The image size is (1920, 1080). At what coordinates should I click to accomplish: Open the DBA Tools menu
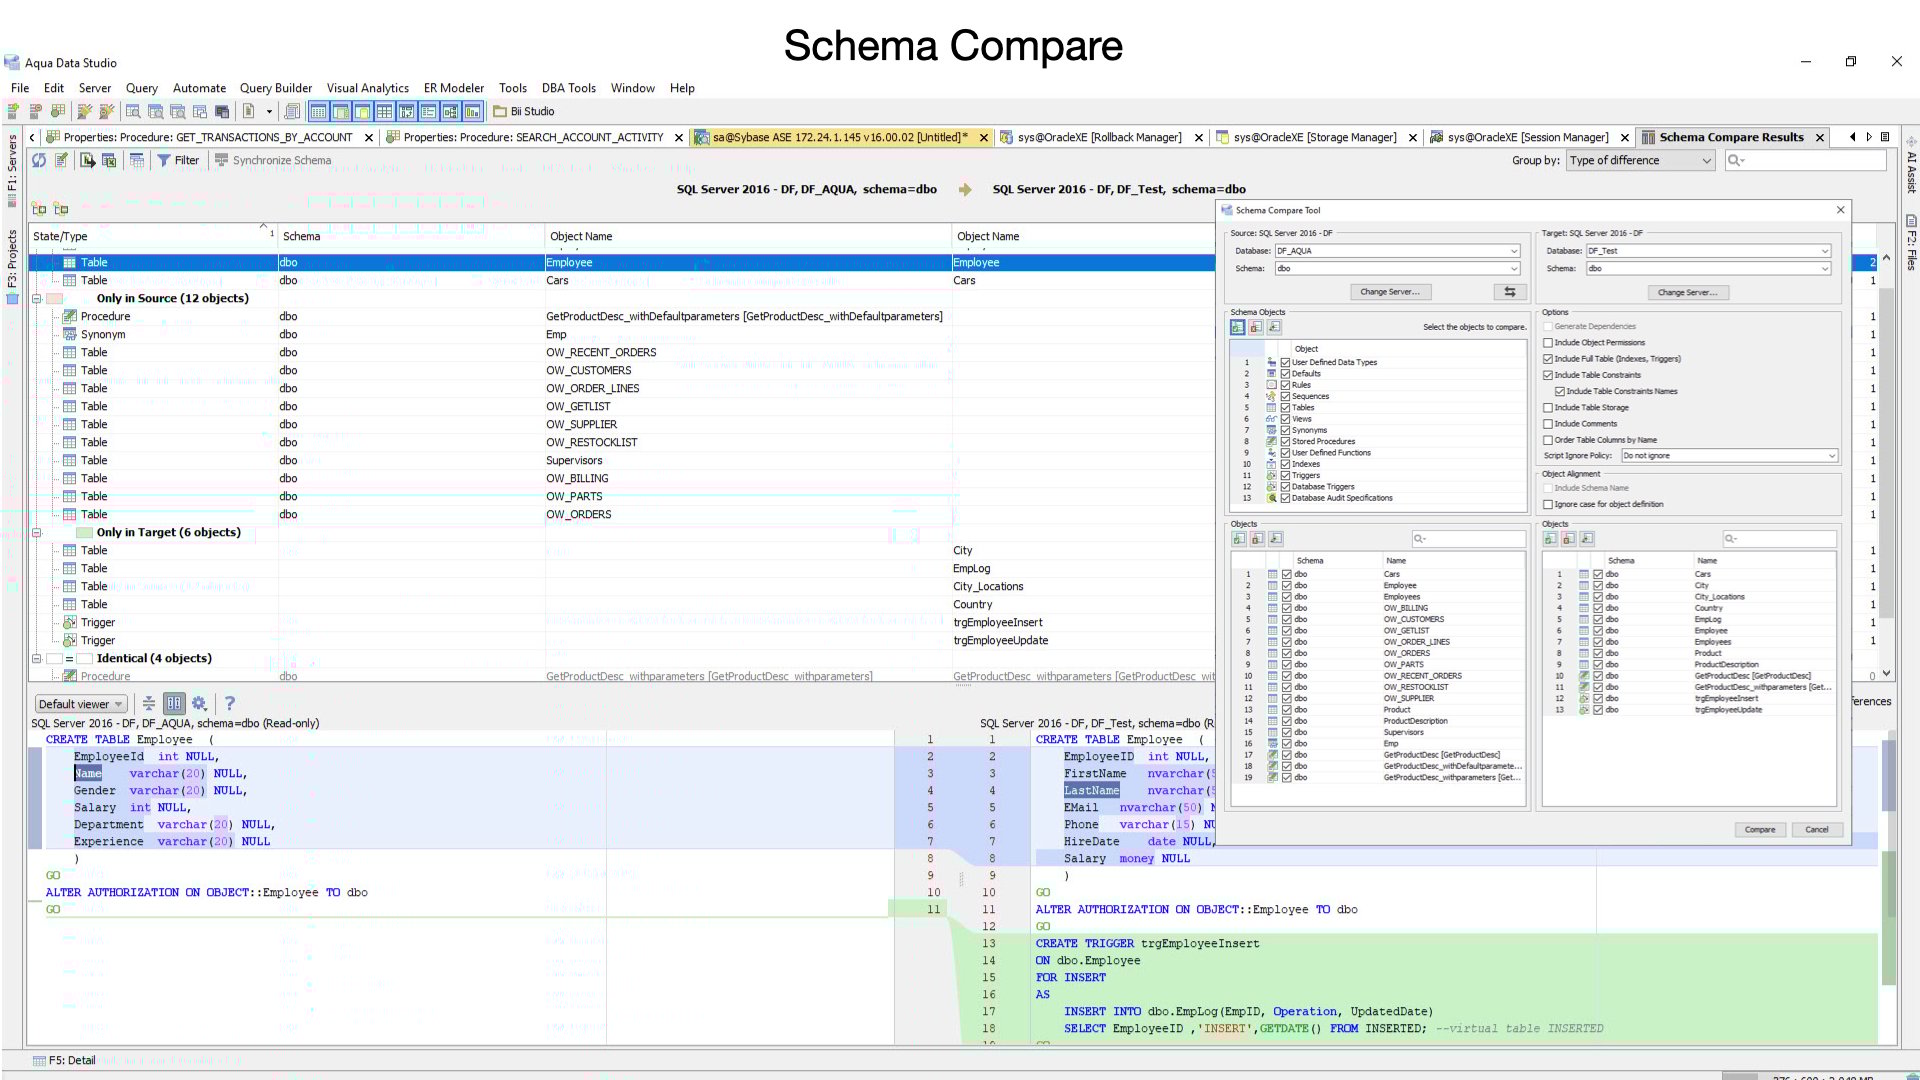(x=568, y=88)
